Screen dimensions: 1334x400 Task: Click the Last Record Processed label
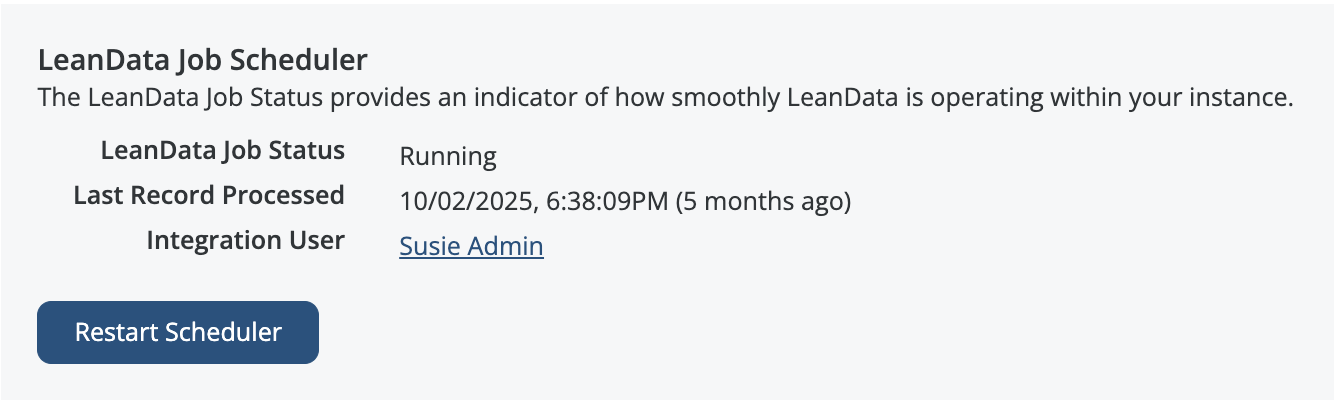click(209, 195)
